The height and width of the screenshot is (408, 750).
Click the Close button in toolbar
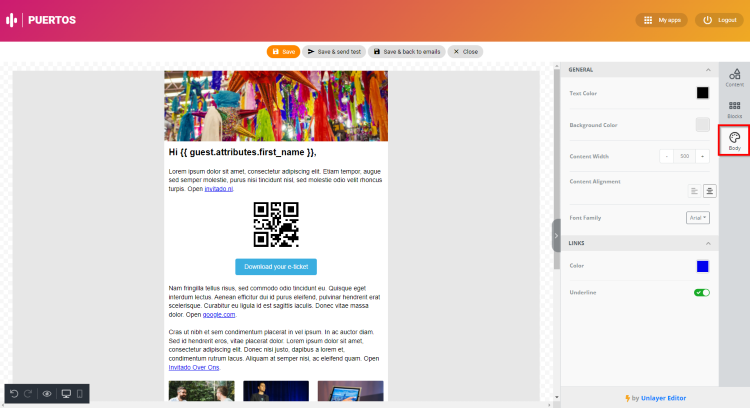[x=465, y=52]
